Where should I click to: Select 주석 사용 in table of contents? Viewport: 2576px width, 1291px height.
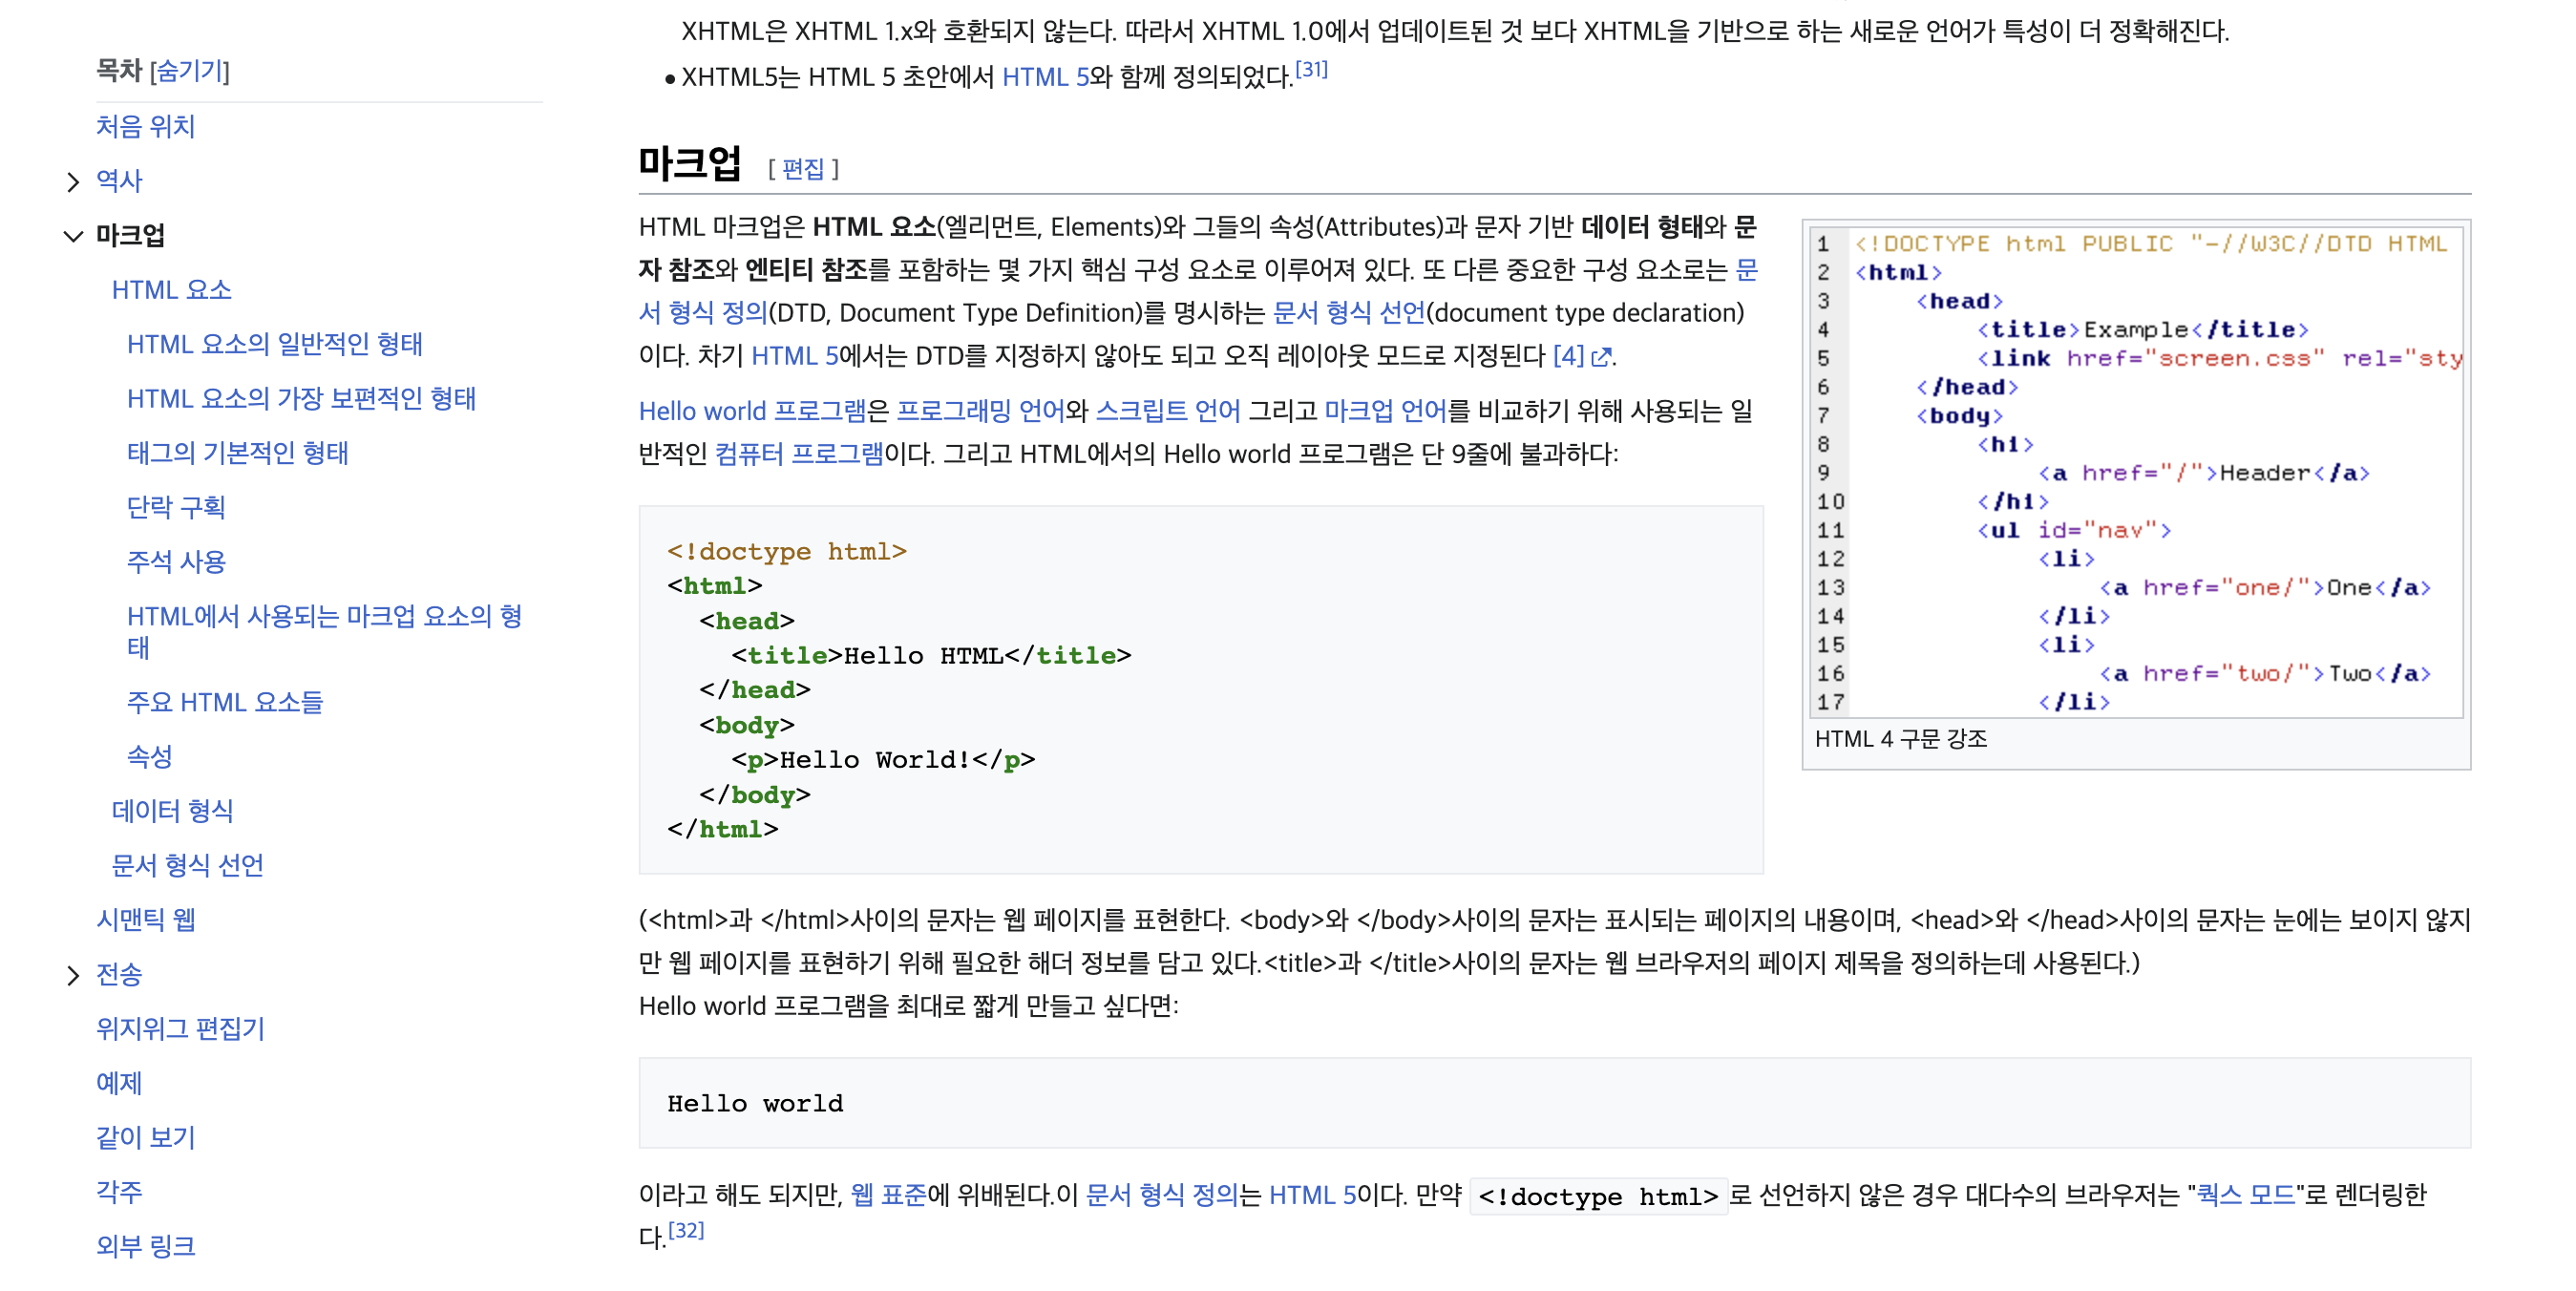click(x=176, y=562)
